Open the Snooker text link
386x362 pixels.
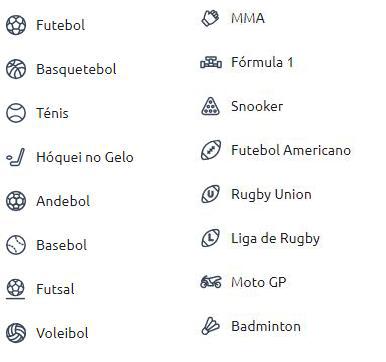click(257, 106)
